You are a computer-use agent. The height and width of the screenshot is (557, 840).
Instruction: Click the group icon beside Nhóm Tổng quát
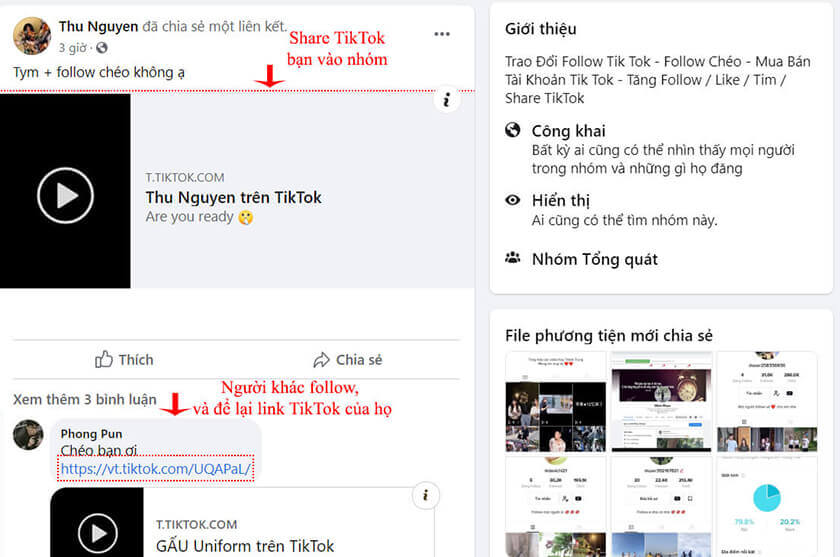pos(513,258)
